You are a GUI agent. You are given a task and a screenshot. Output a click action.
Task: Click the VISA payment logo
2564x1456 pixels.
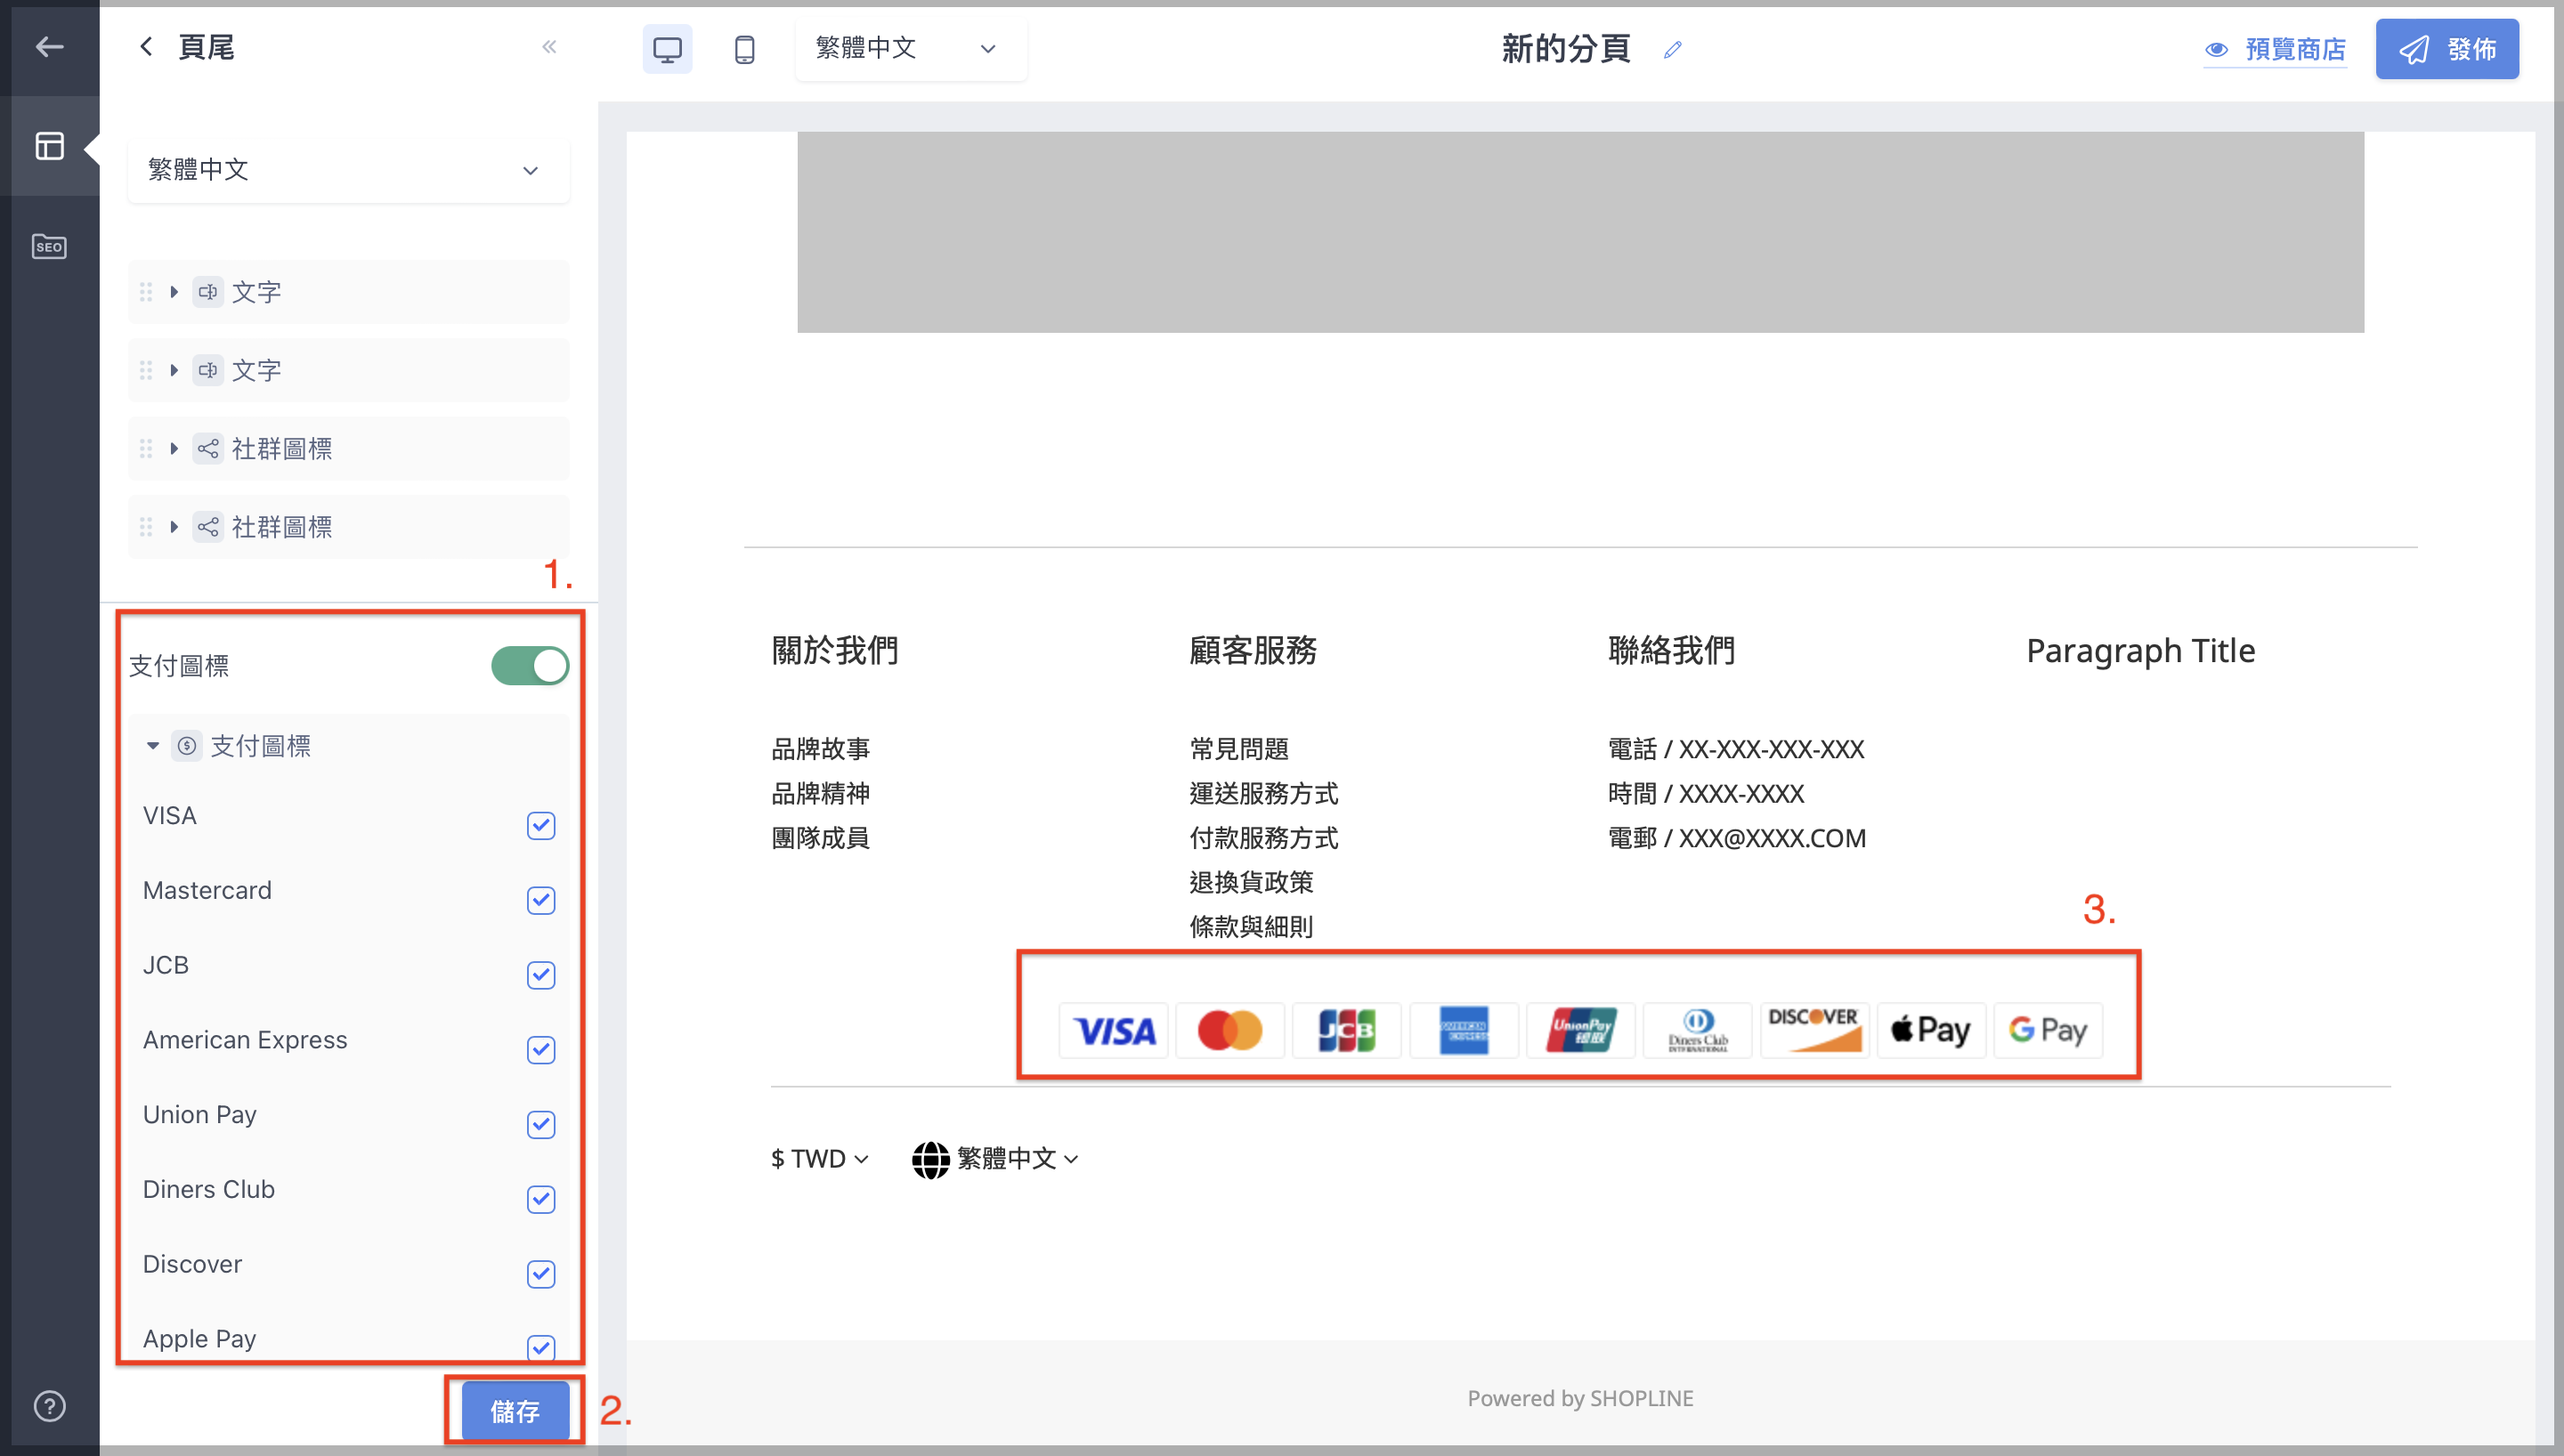(x=1113, y=1030)
